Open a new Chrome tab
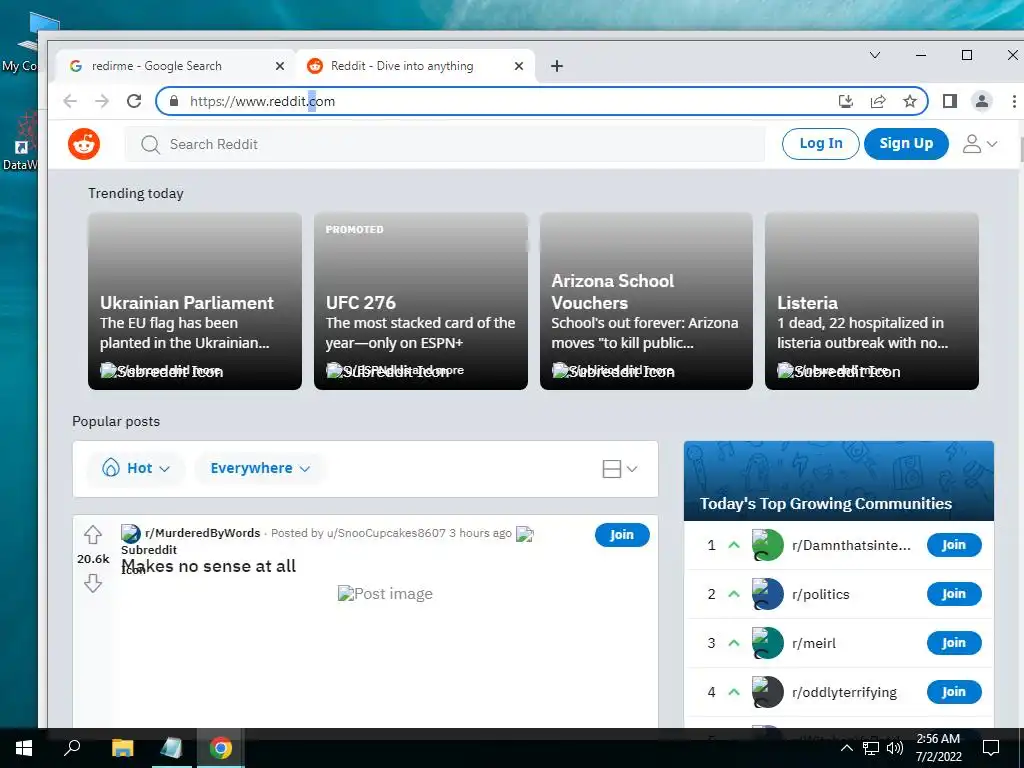Screen dimensions: 1024x768 [556, 66]
